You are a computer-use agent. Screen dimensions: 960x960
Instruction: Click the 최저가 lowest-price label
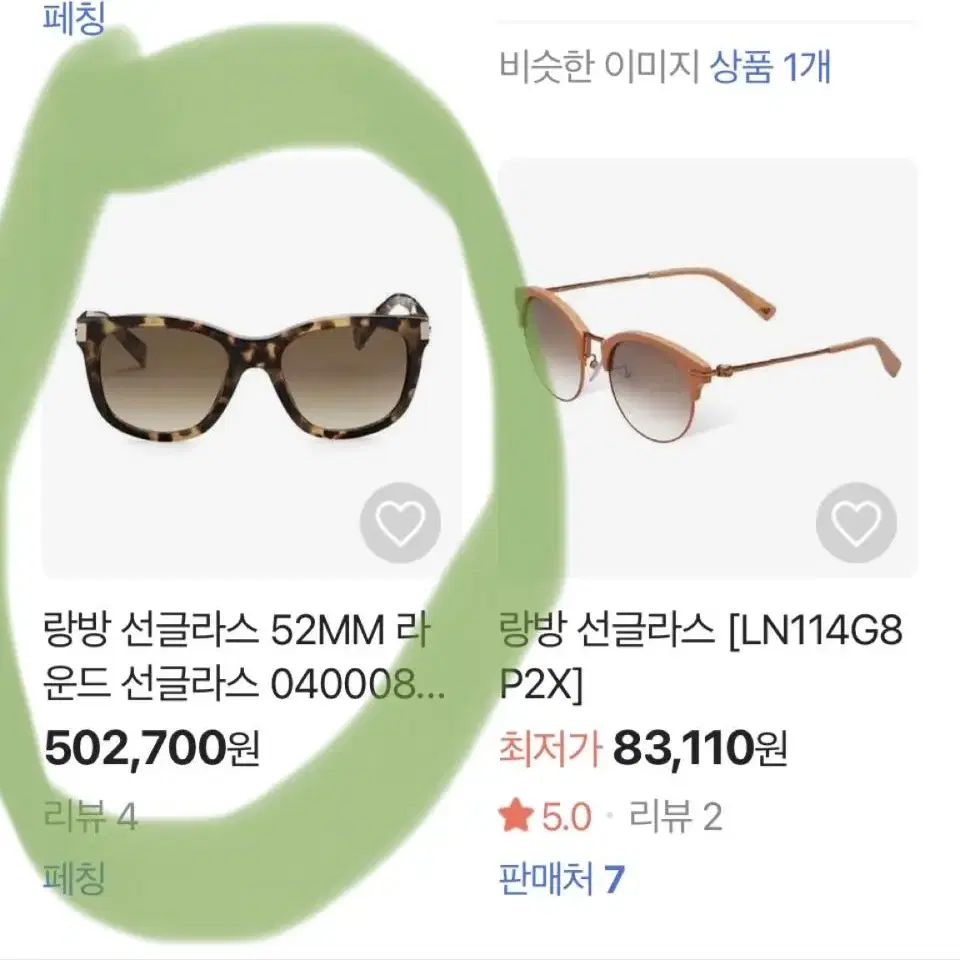point(550,748)
